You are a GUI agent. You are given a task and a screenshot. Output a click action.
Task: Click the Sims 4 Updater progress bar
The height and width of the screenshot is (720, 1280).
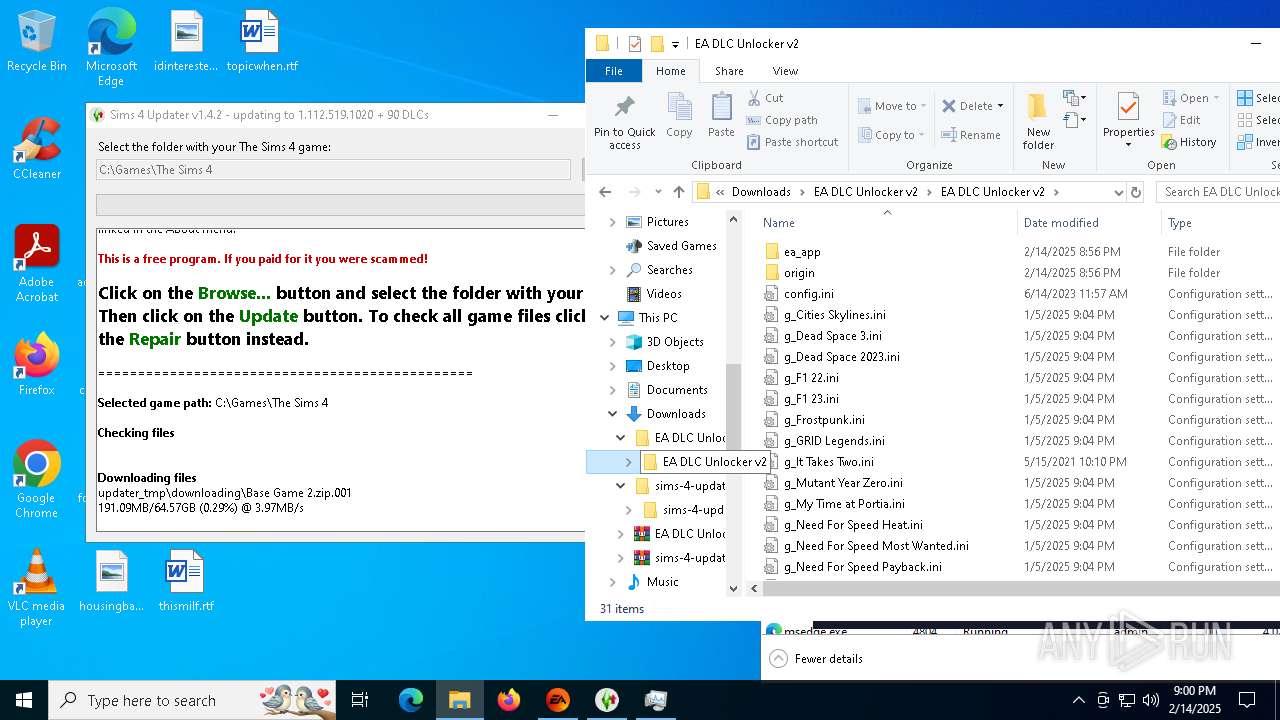(340, 204)
